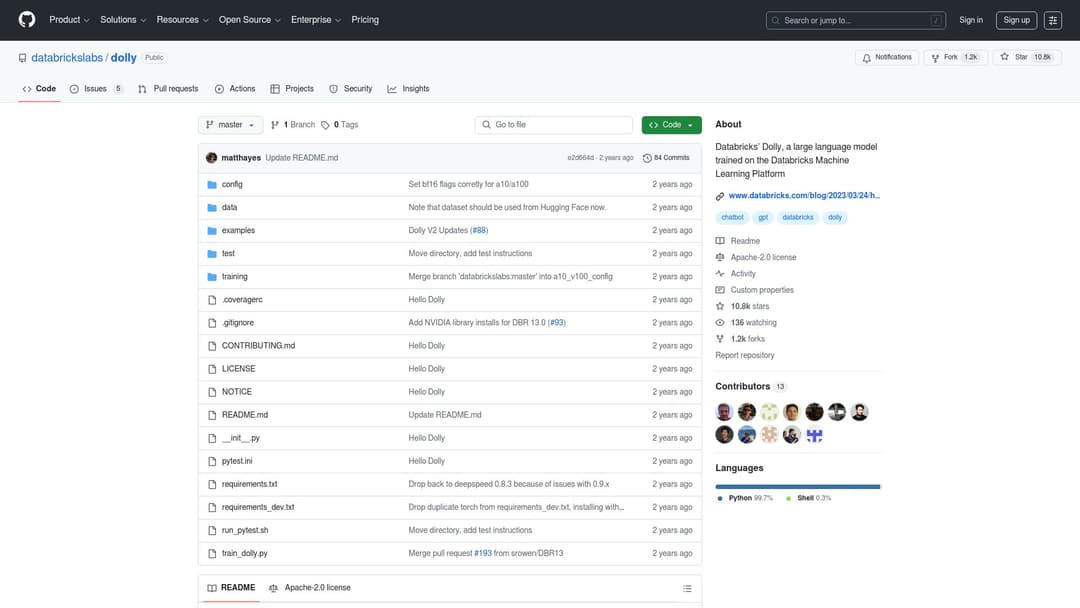Expand the Product menu
This screenshot has height=608, width=1080.
[69, 20]
